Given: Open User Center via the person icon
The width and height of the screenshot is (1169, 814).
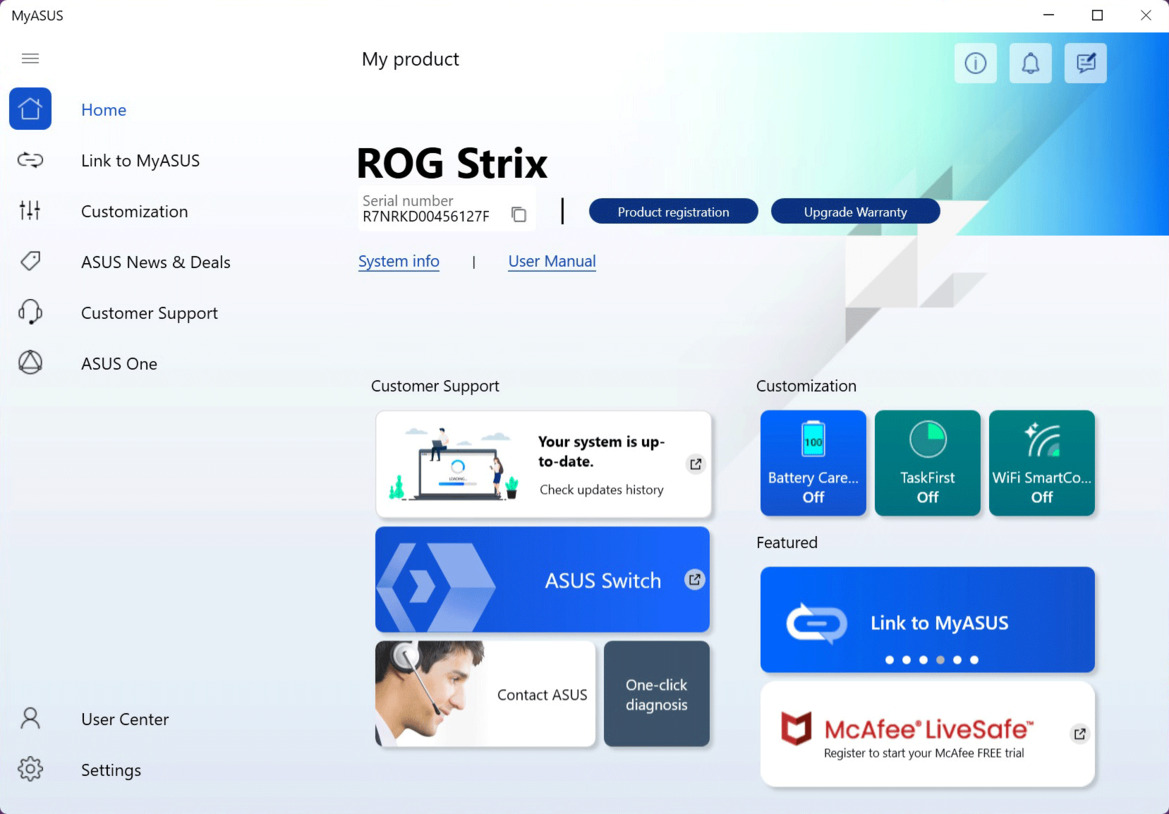Looking at the screenshot, I should coord(31,719).
